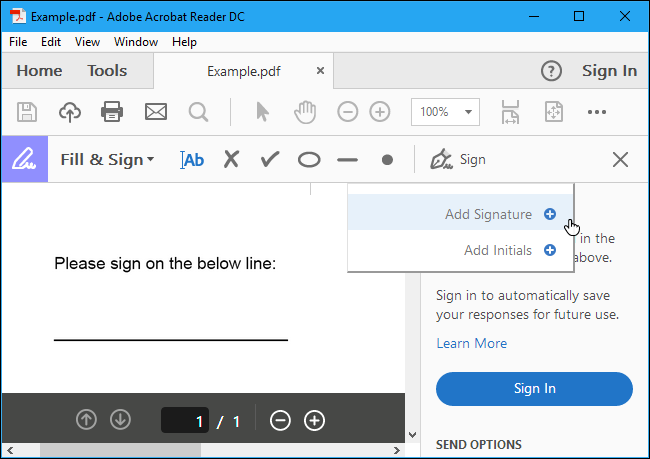
Task: Click the page number input field
Action: (x=186, y=421)
